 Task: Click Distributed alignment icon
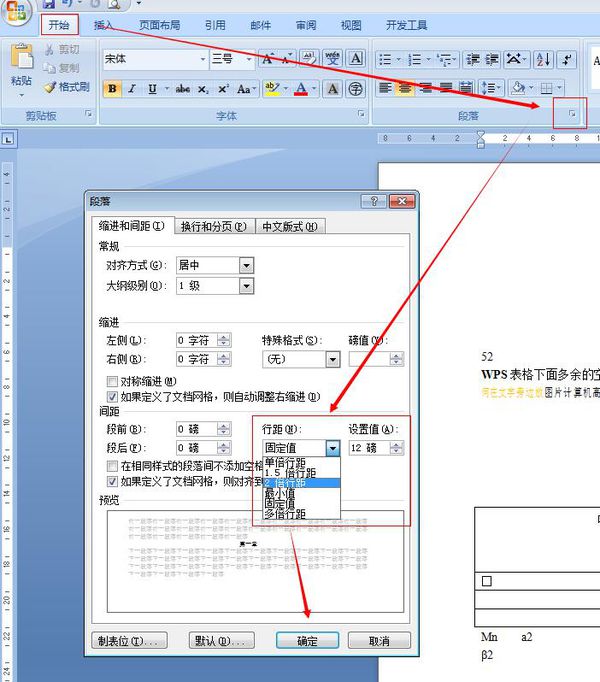coord(466,88)
